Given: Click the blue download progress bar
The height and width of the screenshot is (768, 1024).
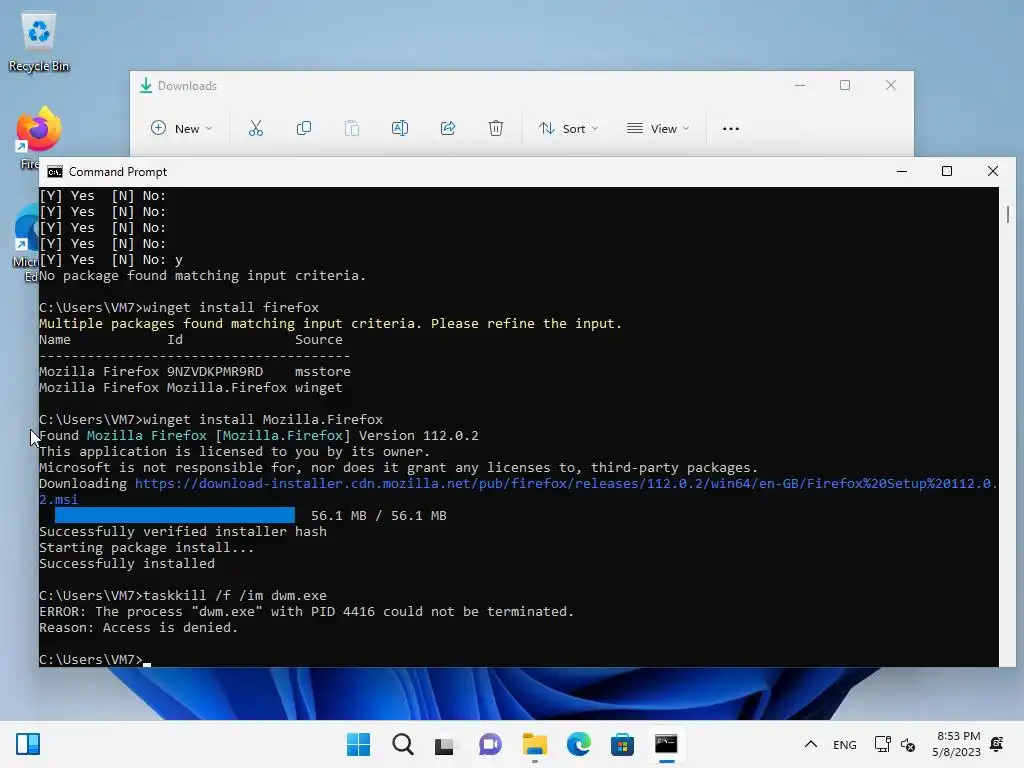Looking at the screenshot, I should click(x=174, y=515).
